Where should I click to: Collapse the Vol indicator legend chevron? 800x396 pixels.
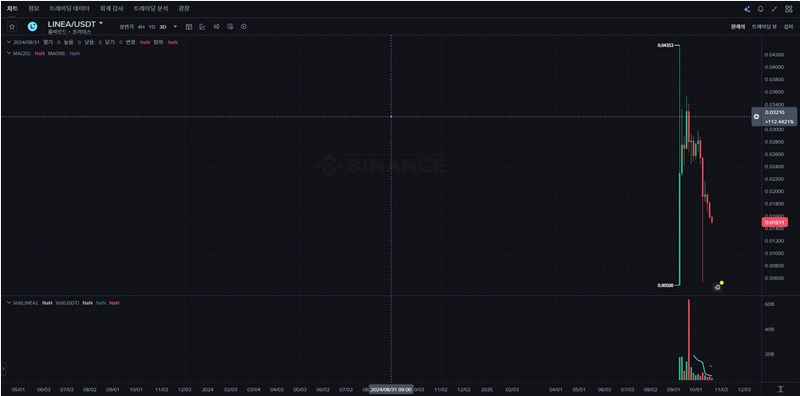(x=9, y=303)
